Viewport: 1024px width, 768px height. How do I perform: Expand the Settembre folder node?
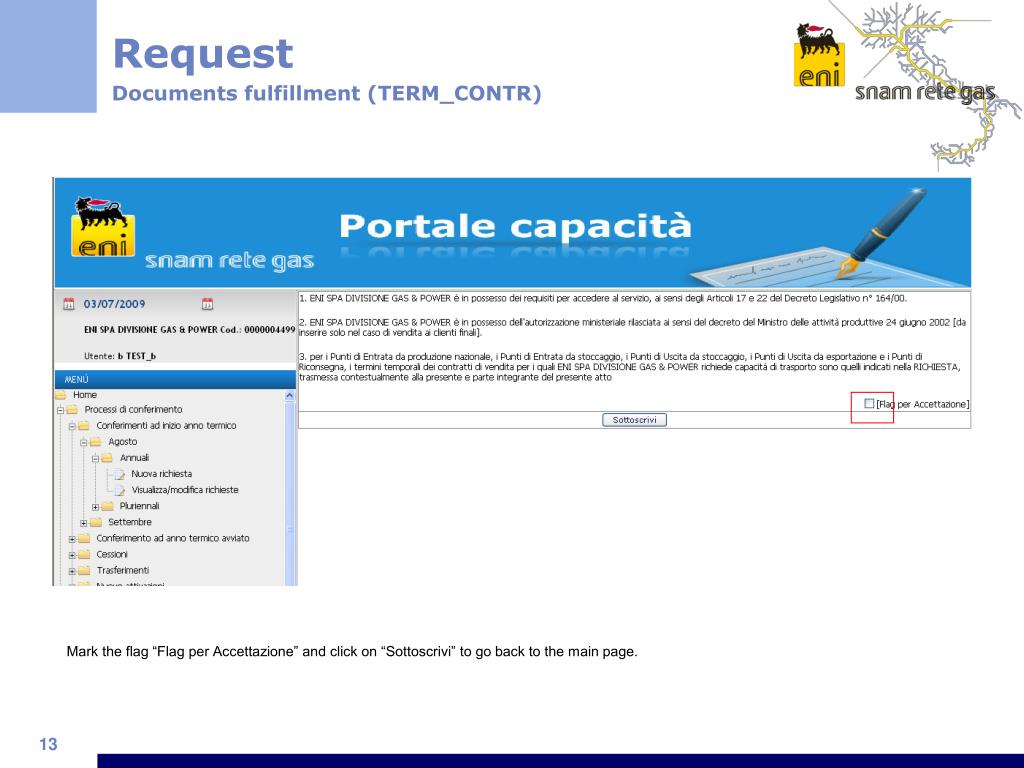84,523
